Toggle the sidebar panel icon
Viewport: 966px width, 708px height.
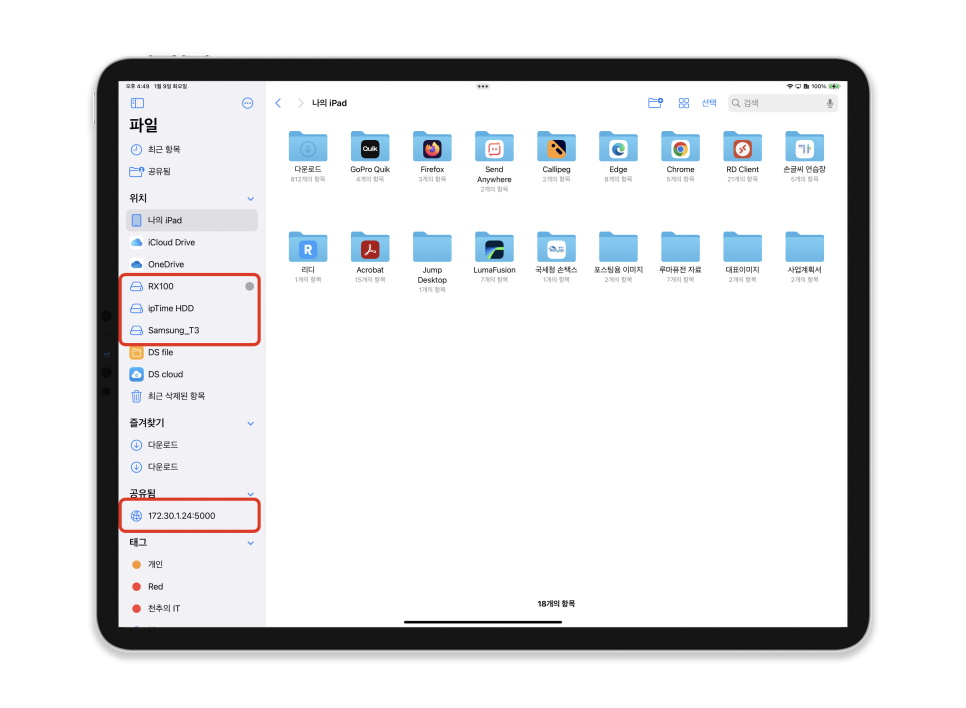pos(137,103)
